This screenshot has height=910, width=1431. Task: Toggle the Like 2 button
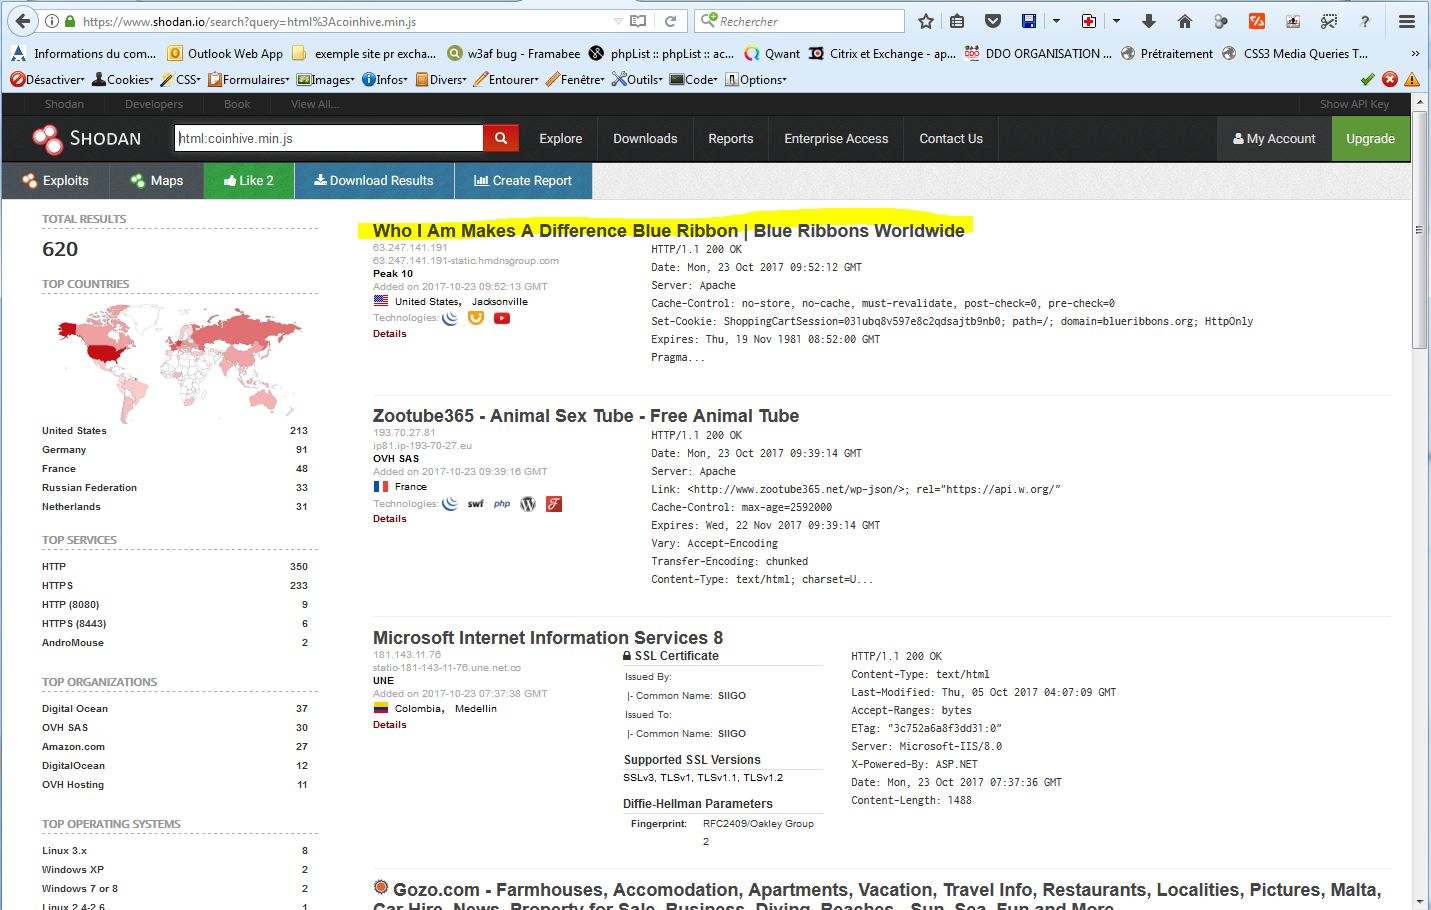pos(249,181)
